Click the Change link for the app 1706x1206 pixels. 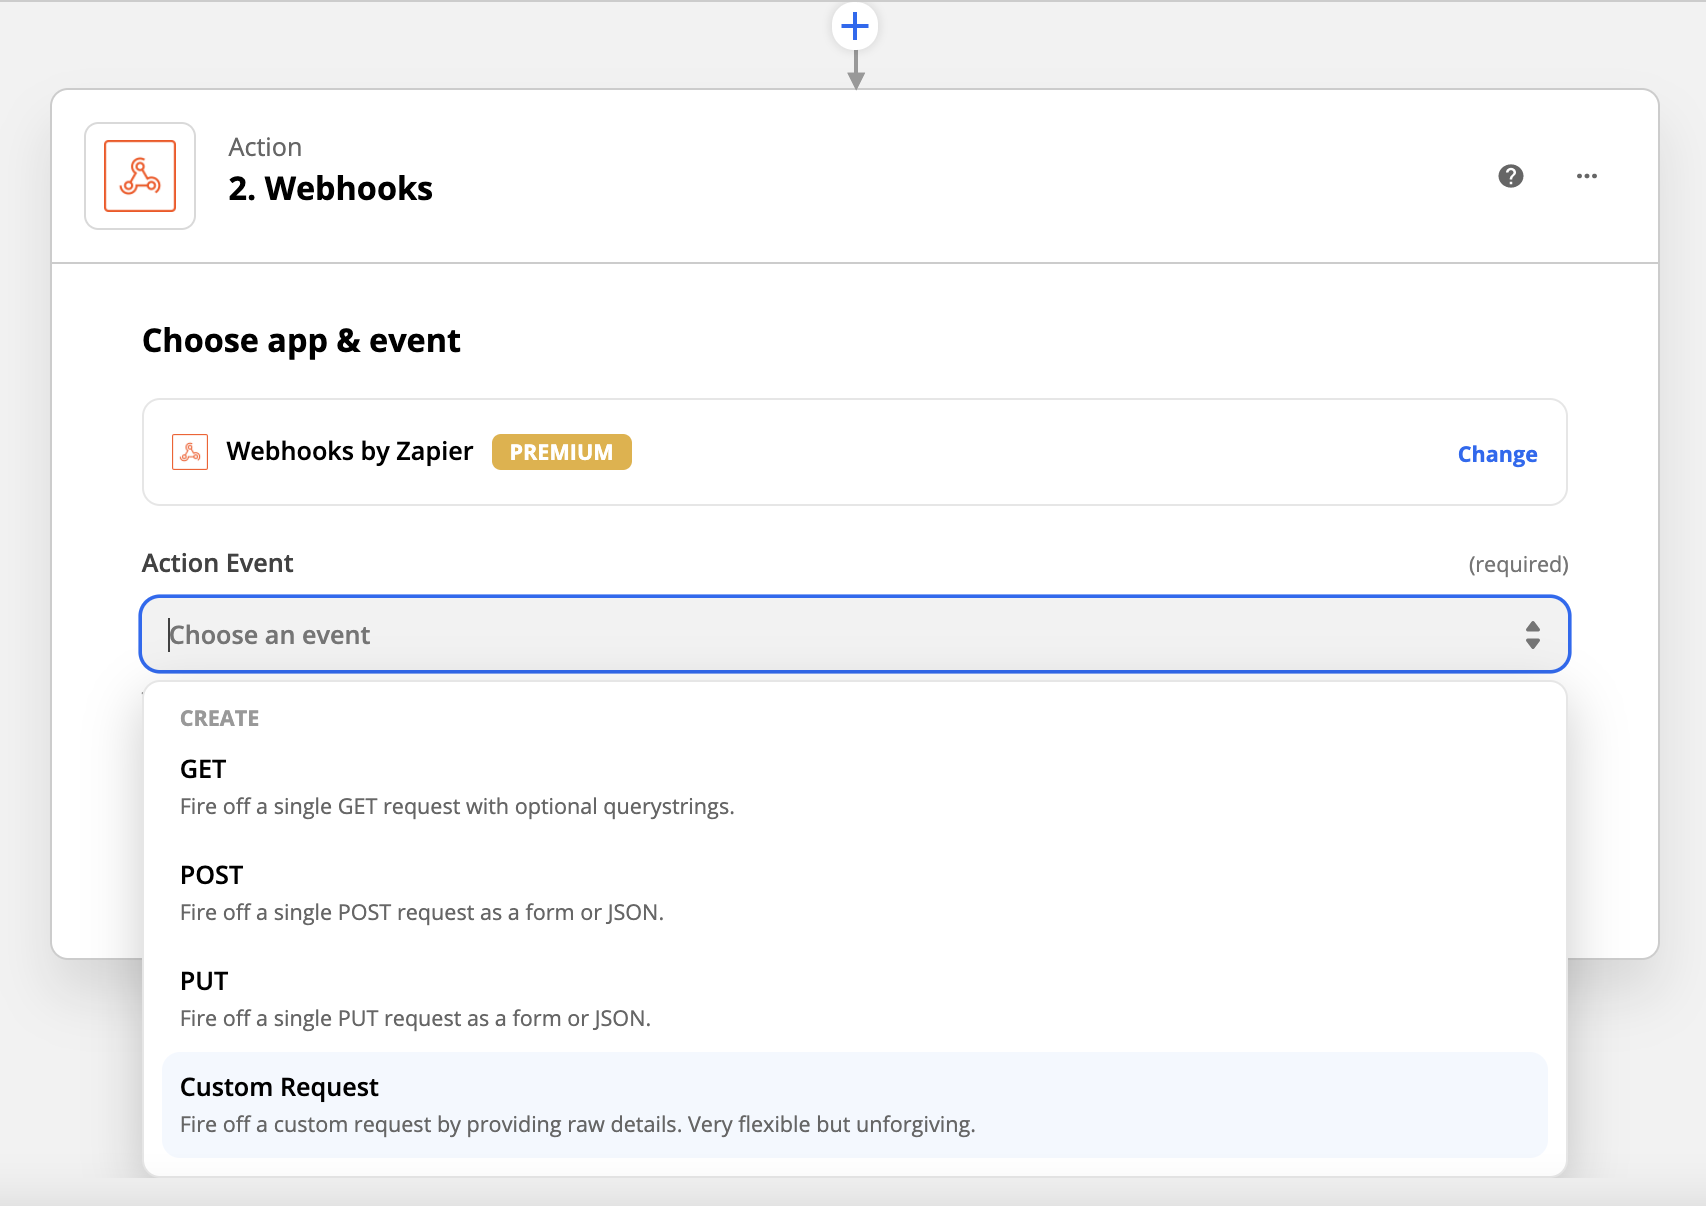1497,454
